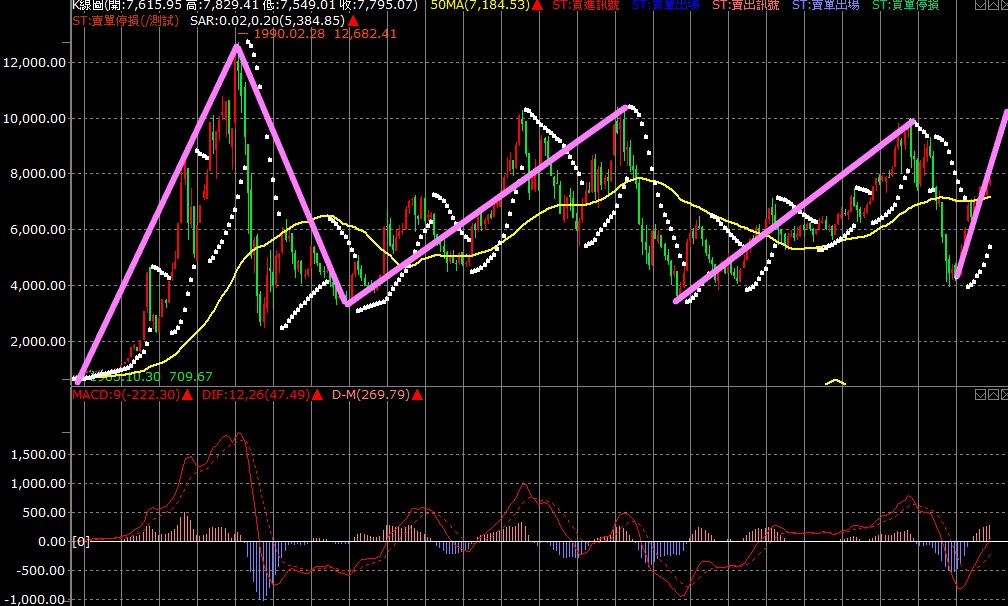The height and width of the screenshot is (606, 1008).
Task: Click the 1,000.00 MACD axis label
Action: [38, 483]
